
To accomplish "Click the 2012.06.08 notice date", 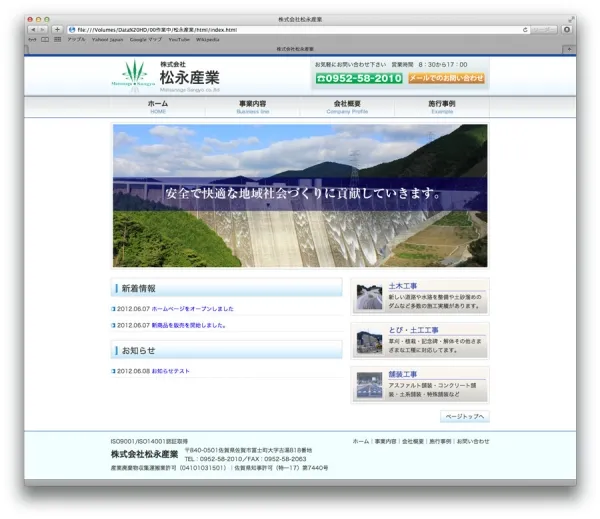I will [x=133, y=371].
